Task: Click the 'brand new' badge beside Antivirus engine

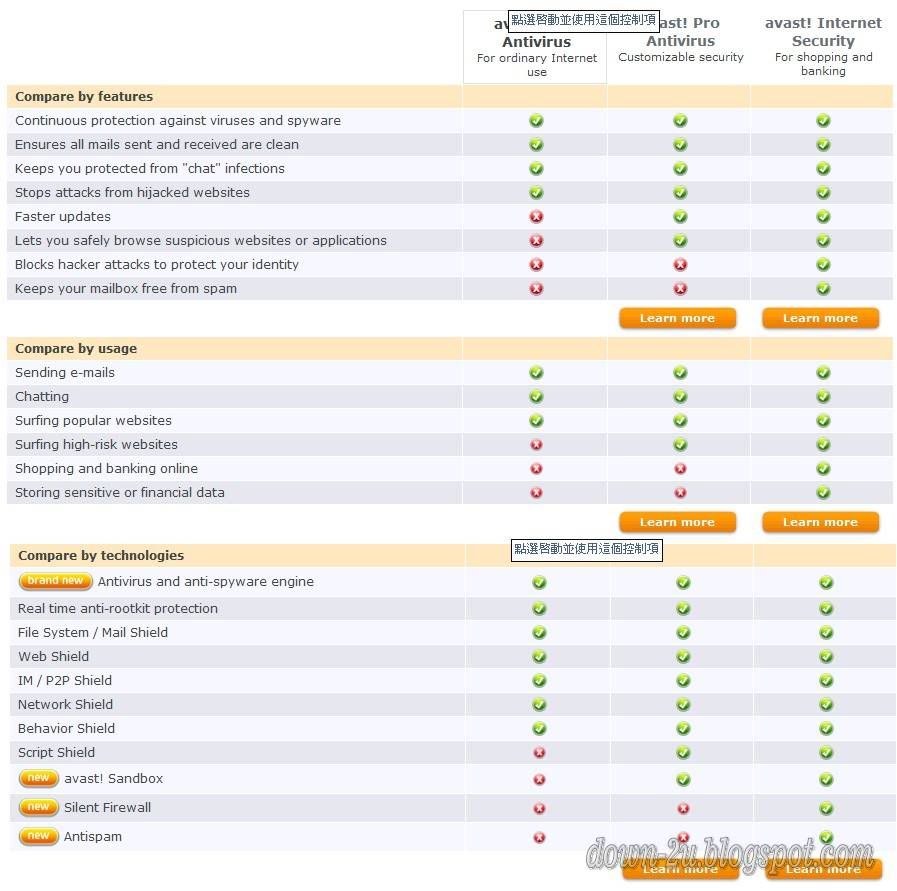Action: tap(55, 581)
